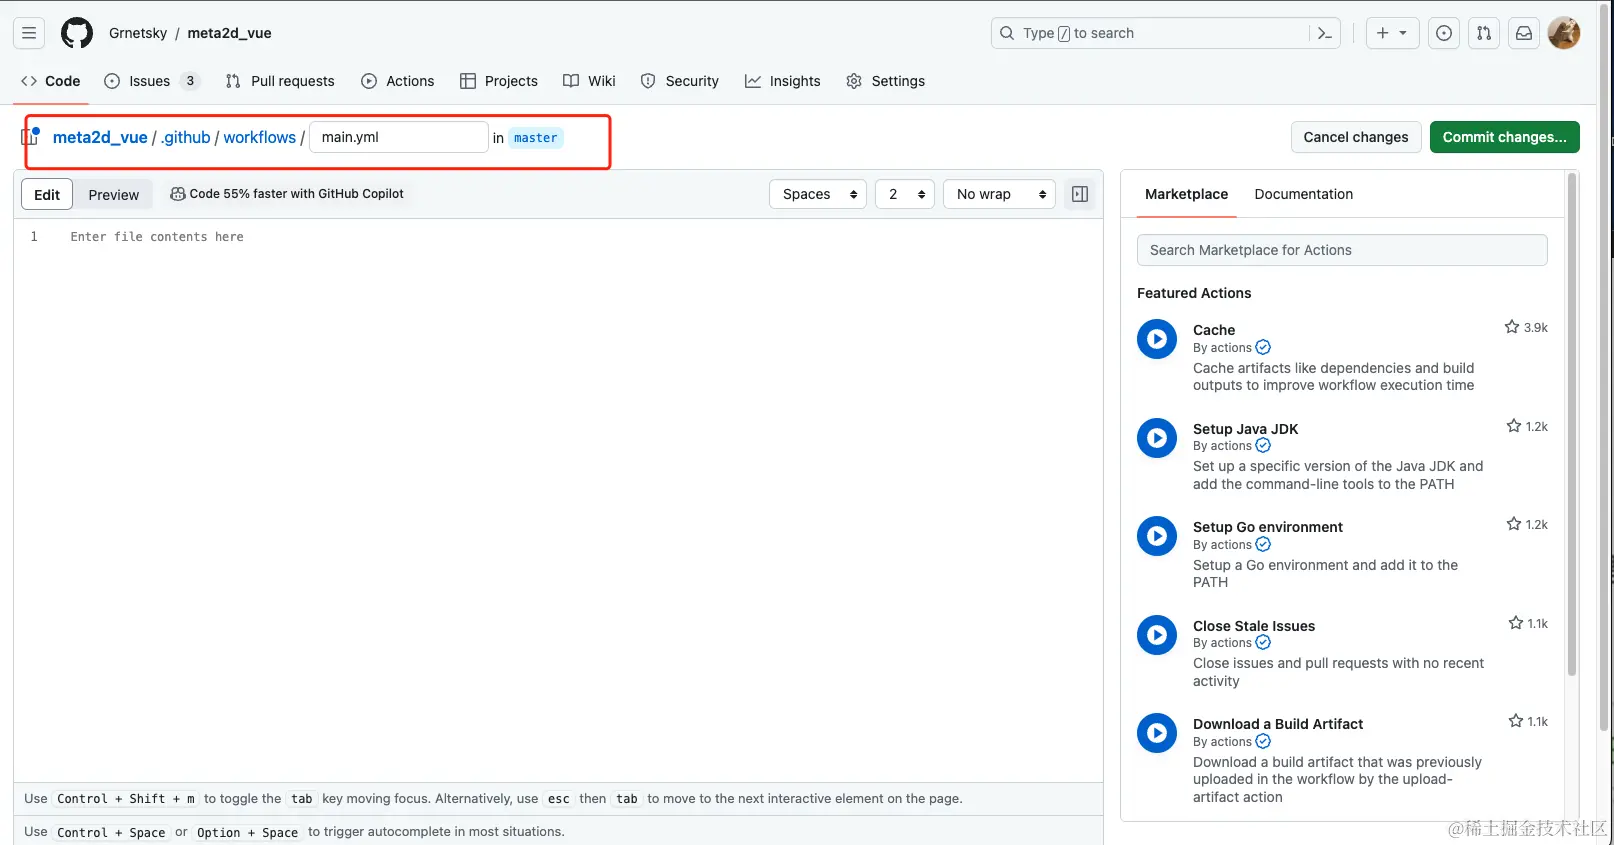Click the Close Stale Issues action icon
This screenshot has height=845, width=1614.
click(1157, 635)
